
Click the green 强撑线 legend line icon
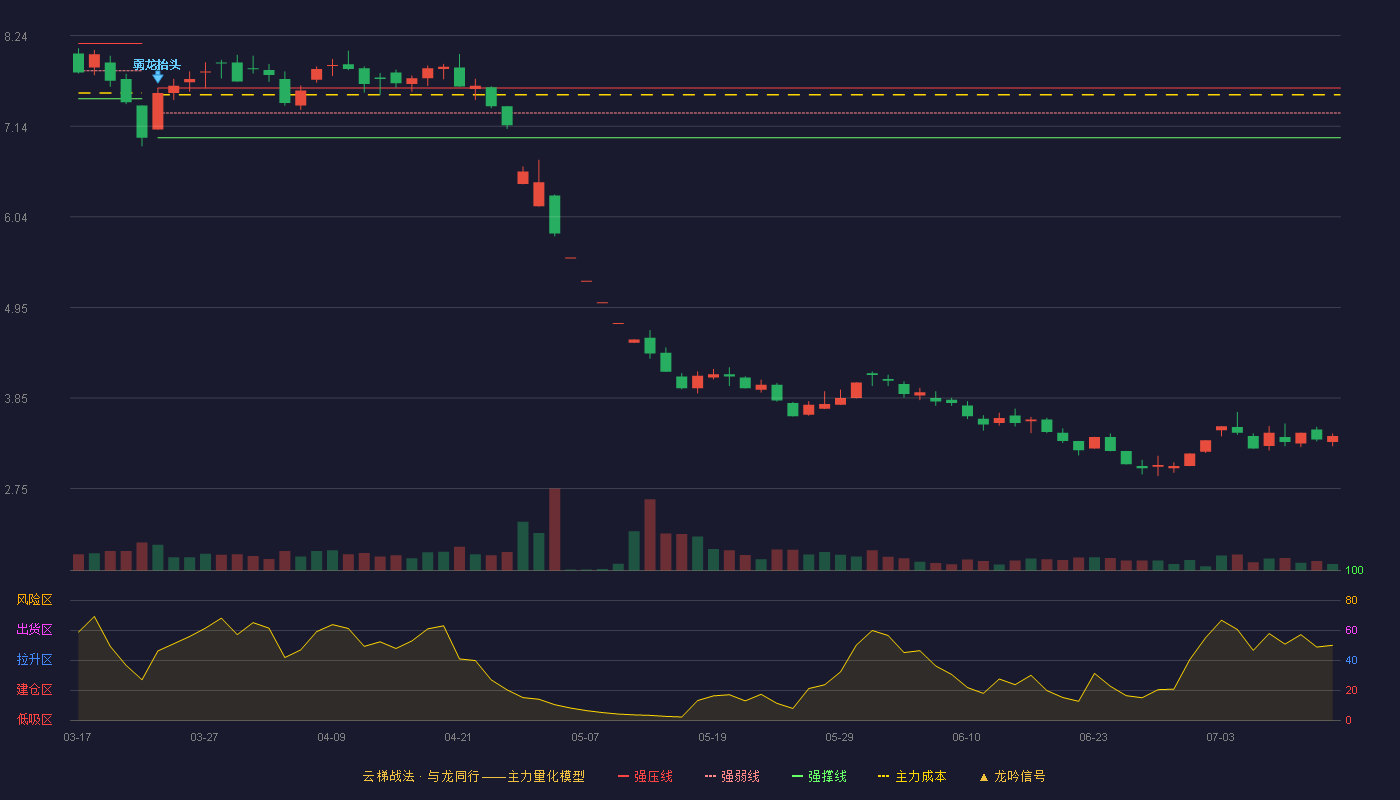coord(798,776)
